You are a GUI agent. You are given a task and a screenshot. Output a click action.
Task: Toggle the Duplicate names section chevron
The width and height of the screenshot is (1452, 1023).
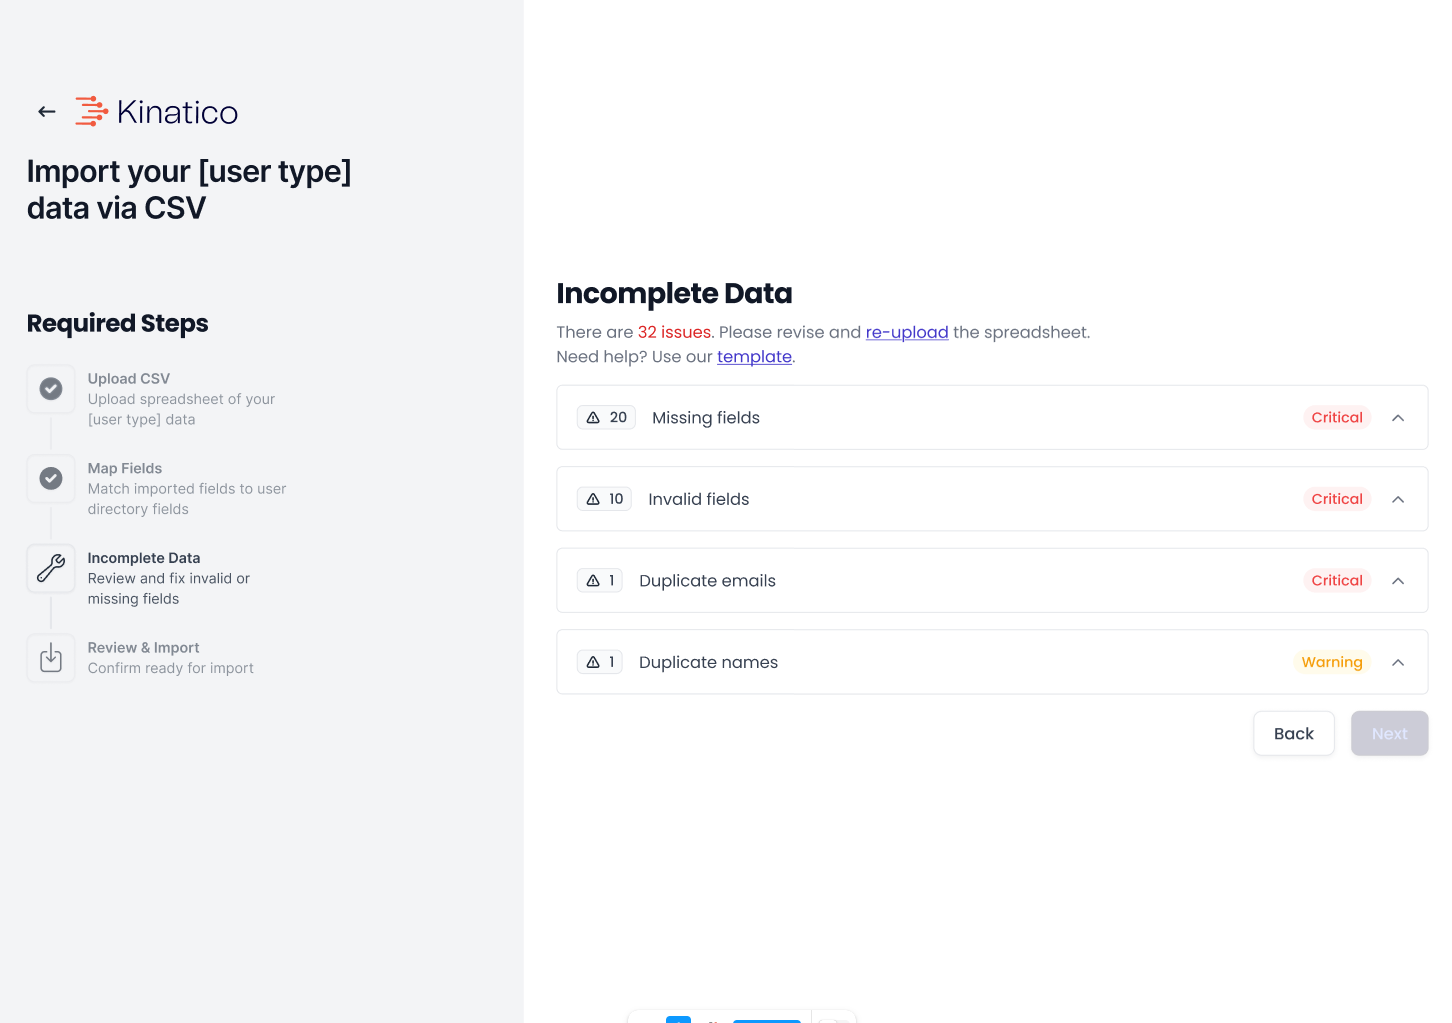pyautogui.click(x=1398, y=662)
